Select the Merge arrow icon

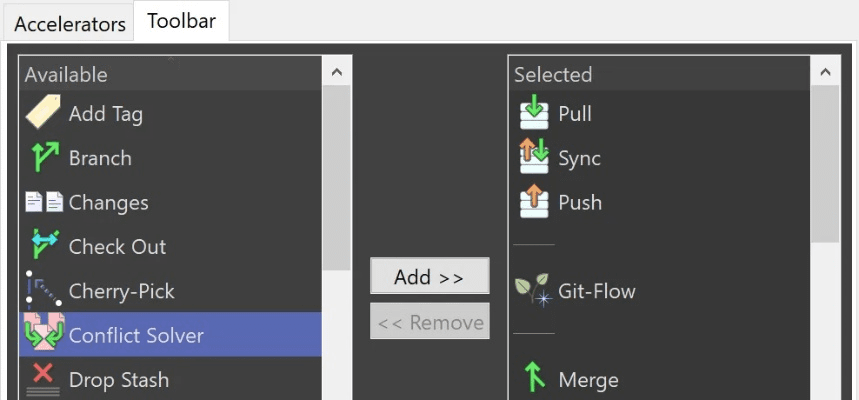click(534, 379)
